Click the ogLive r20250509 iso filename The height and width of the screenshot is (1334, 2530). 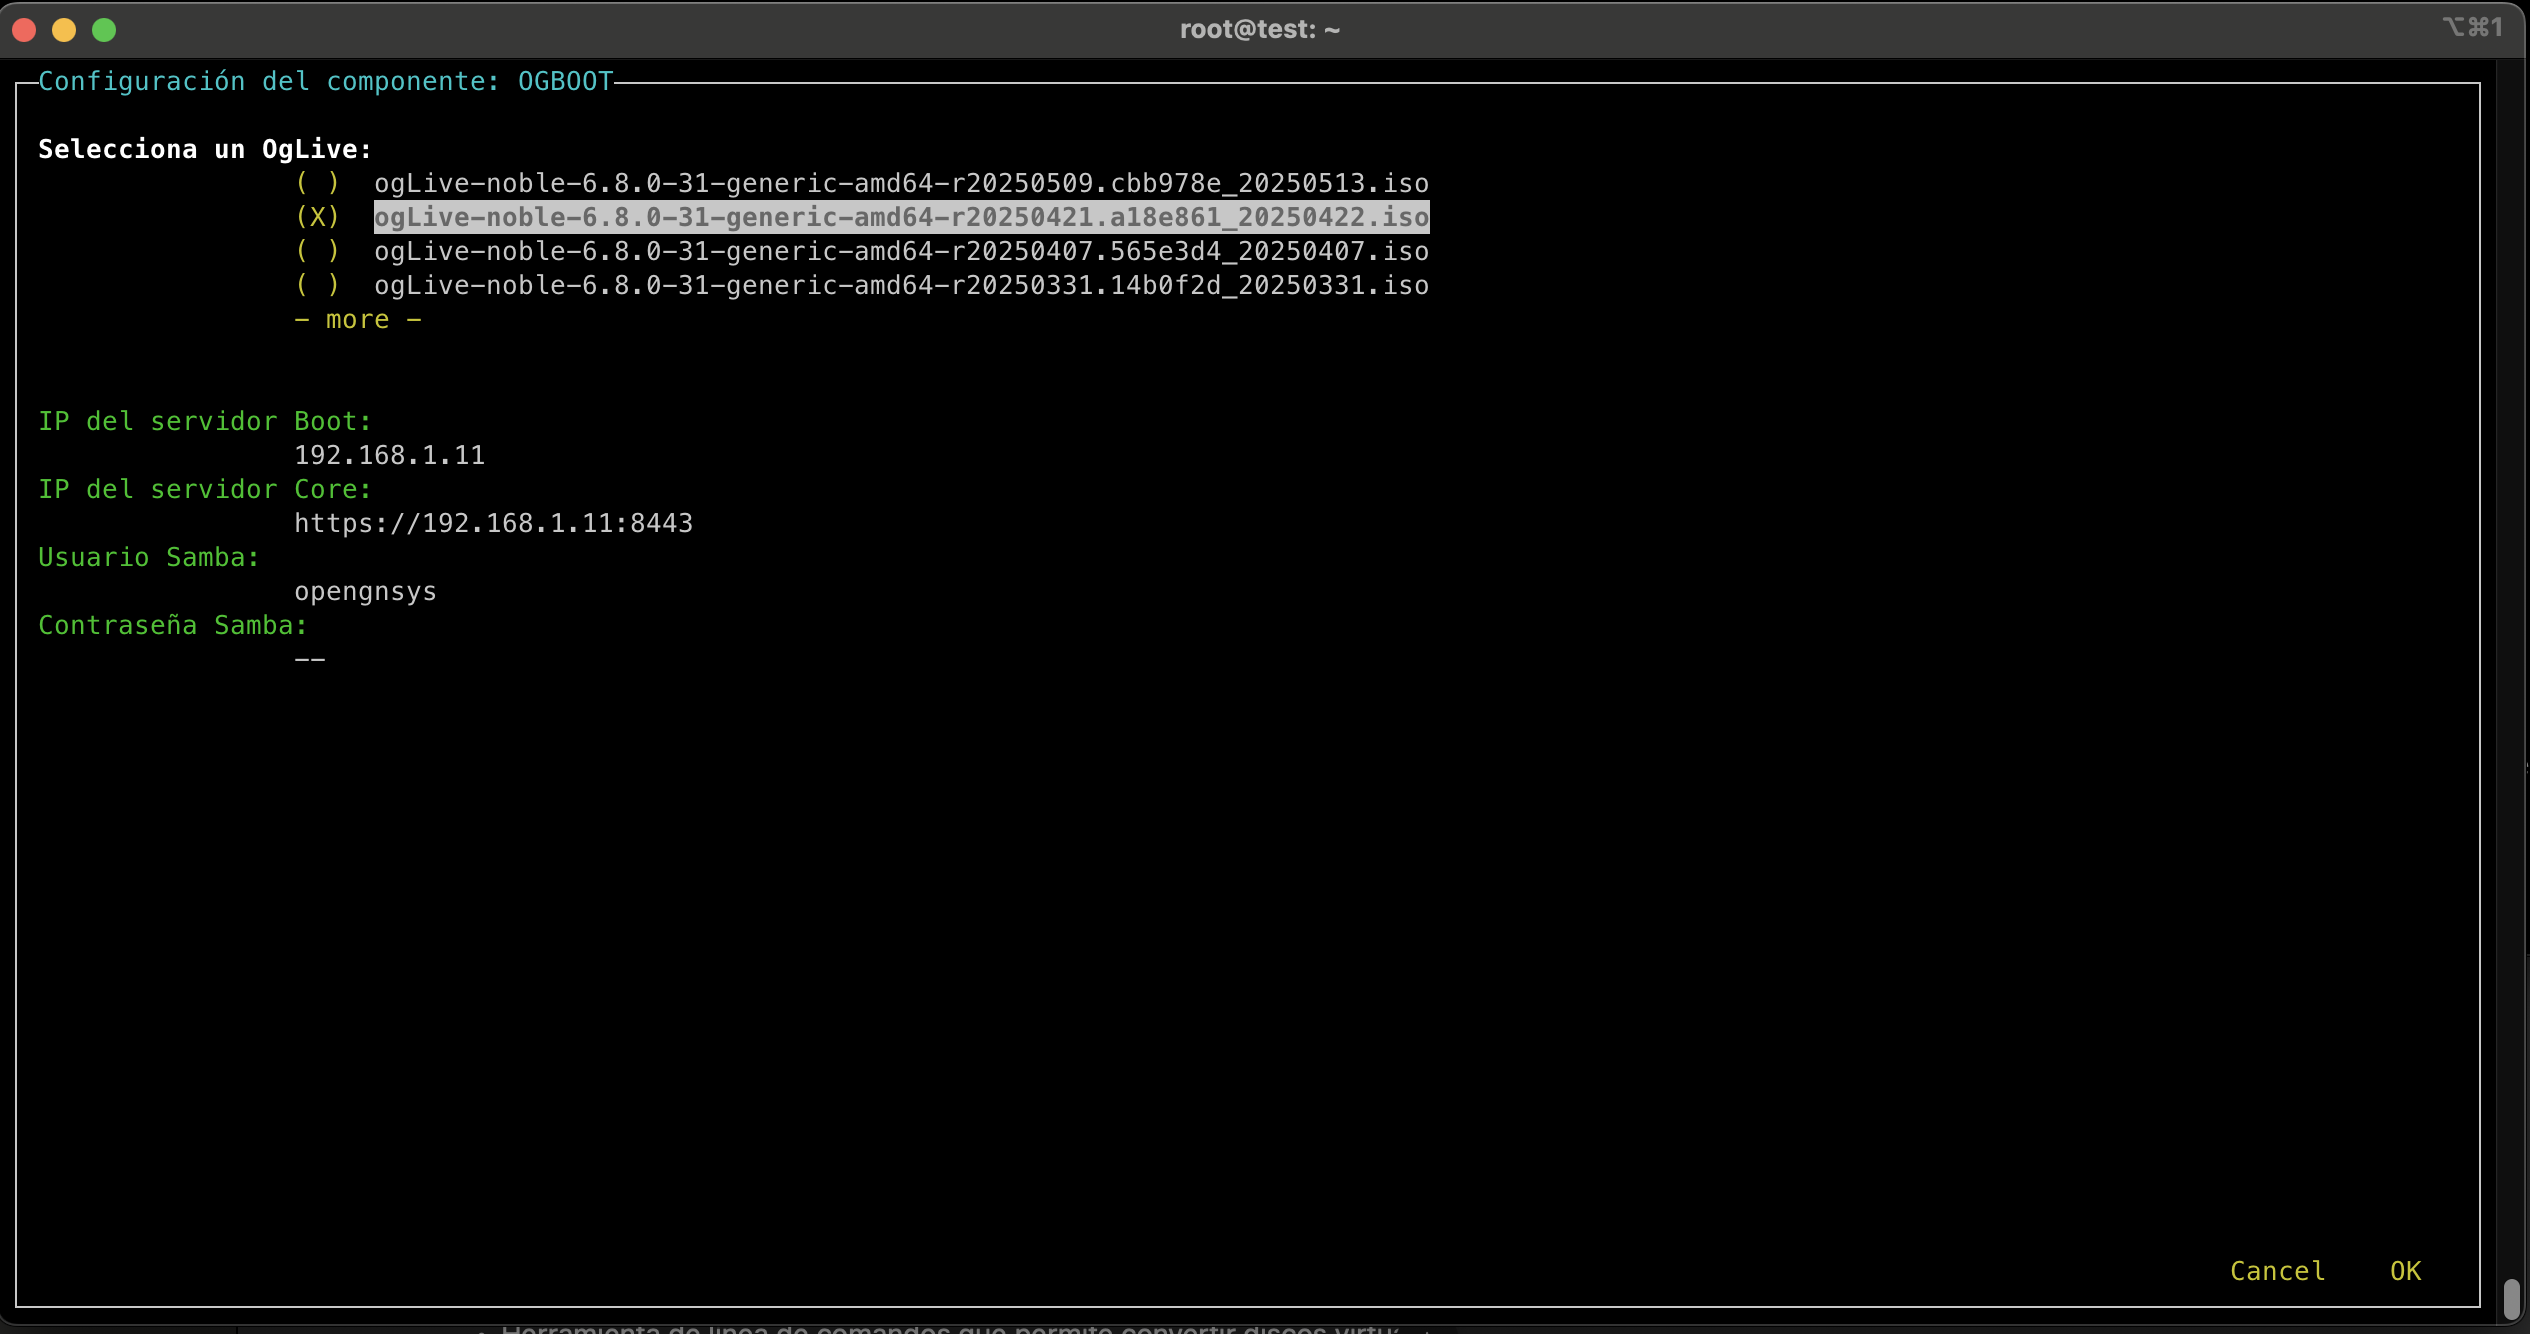click(x=901, y=183)
